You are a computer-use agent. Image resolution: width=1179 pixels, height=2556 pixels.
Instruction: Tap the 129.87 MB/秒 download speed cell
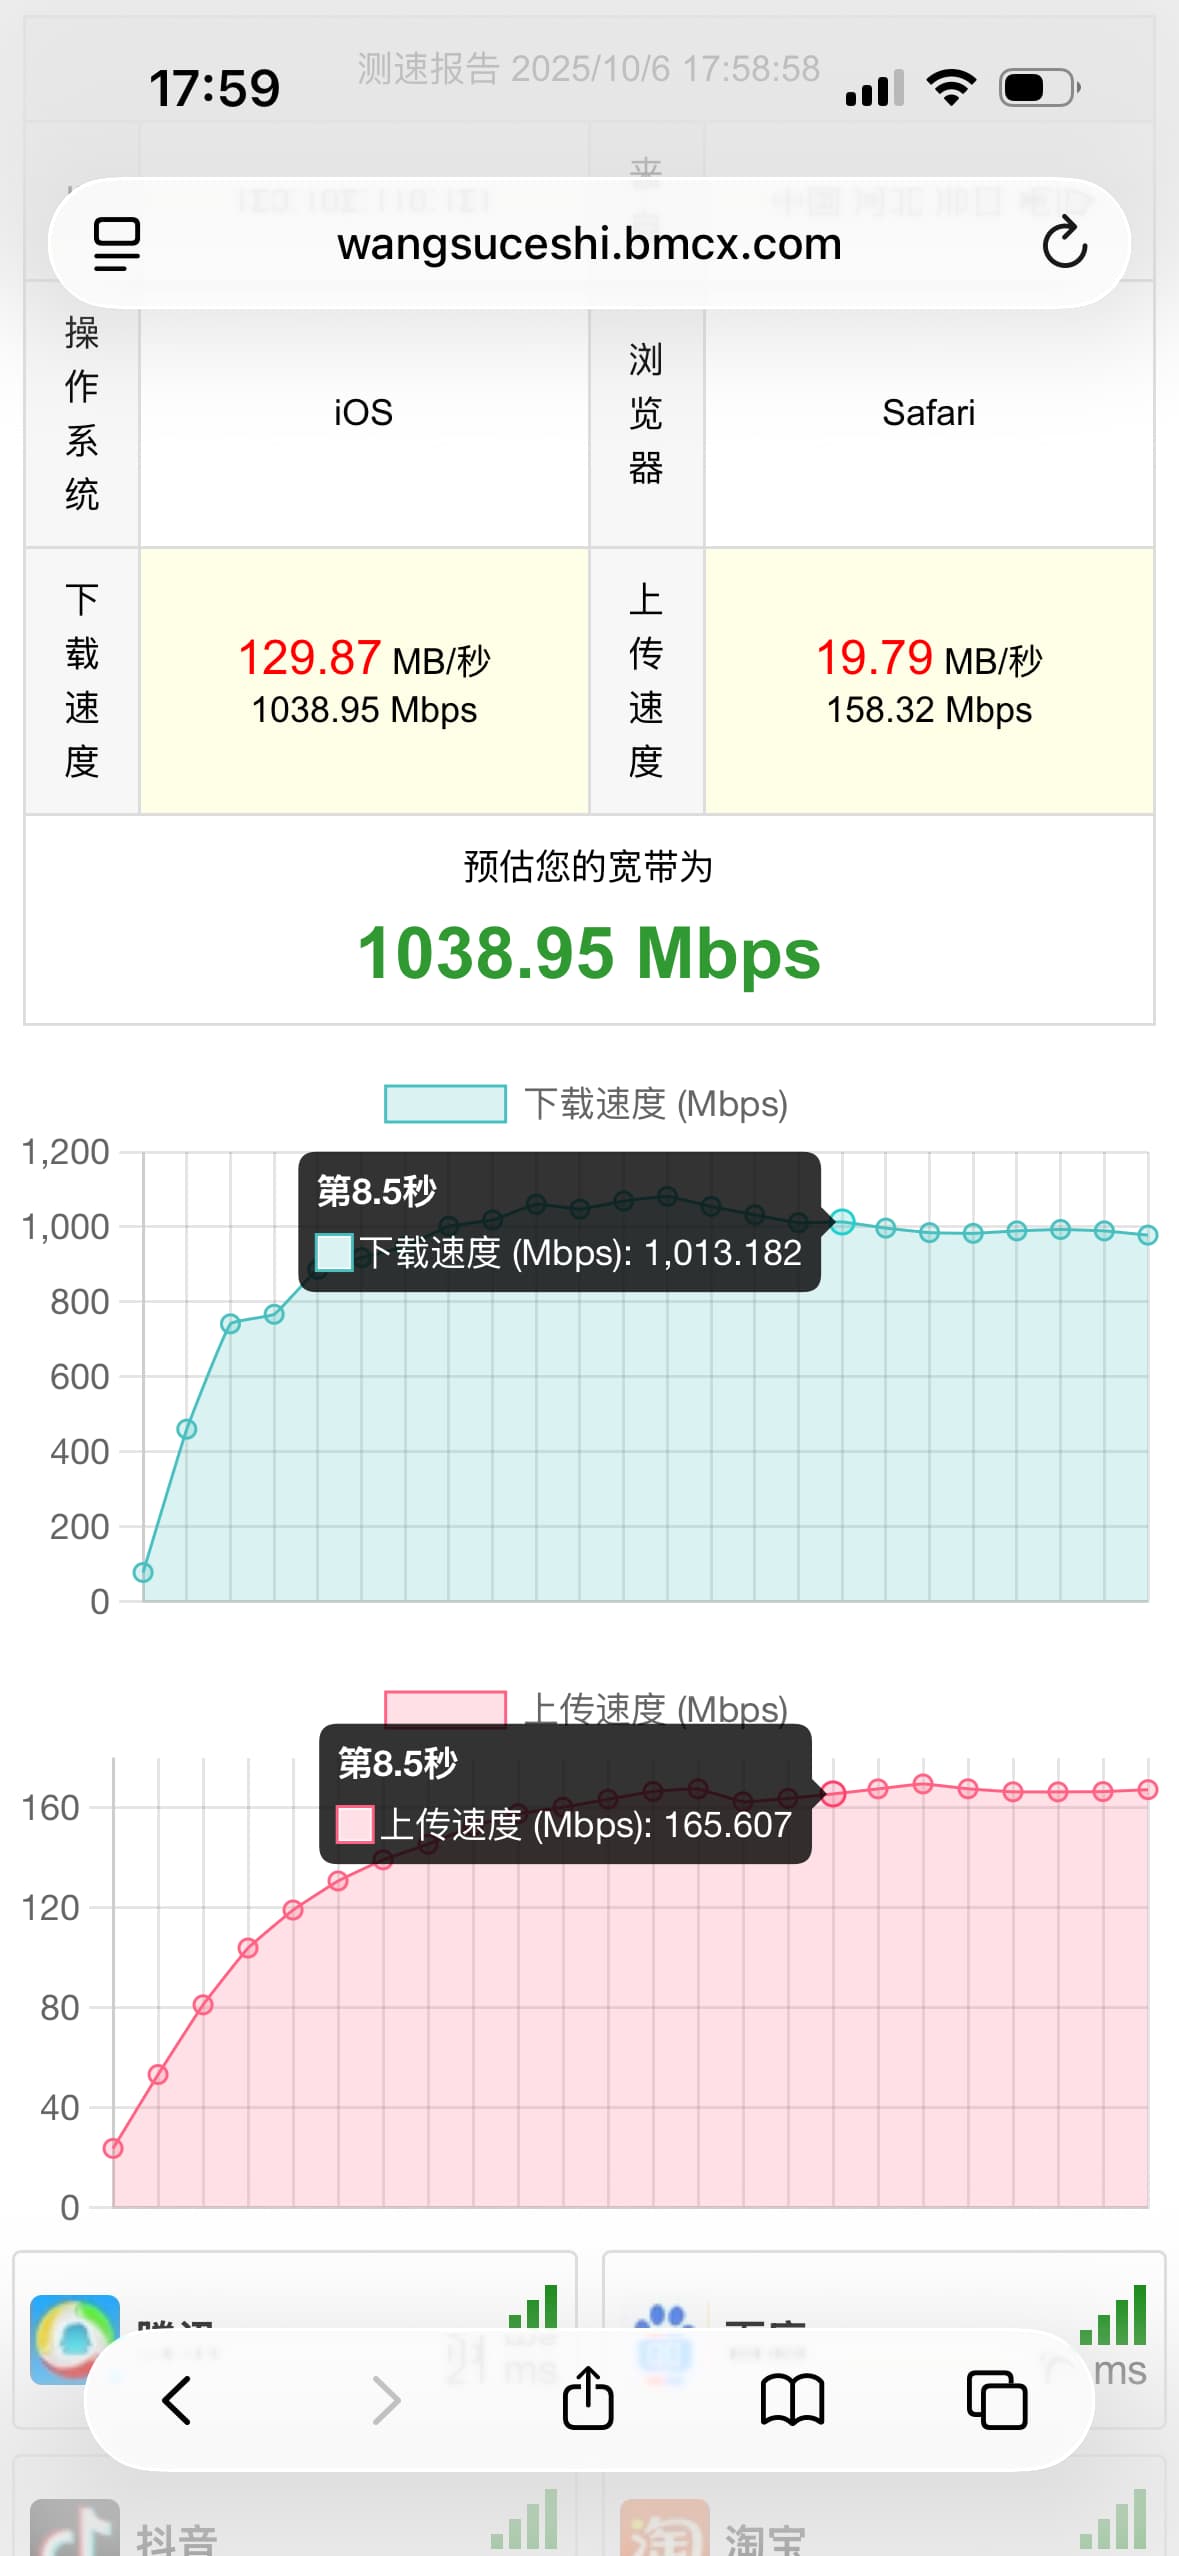click(x=364, y=681)
